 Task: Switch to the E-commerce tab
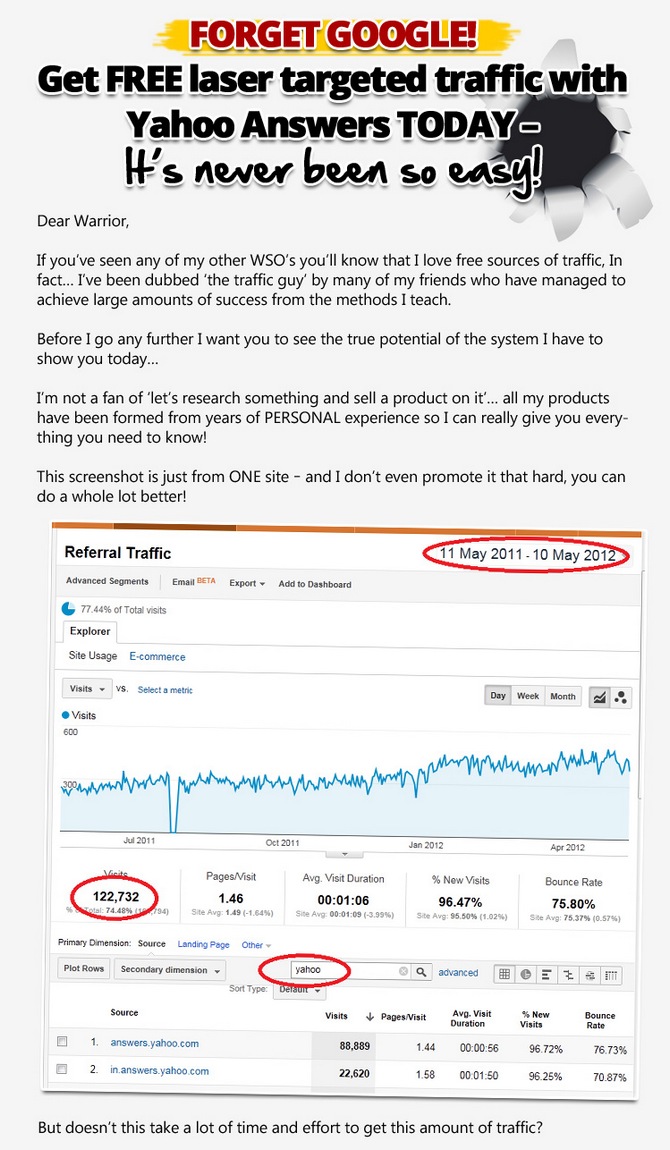[157, 657]
